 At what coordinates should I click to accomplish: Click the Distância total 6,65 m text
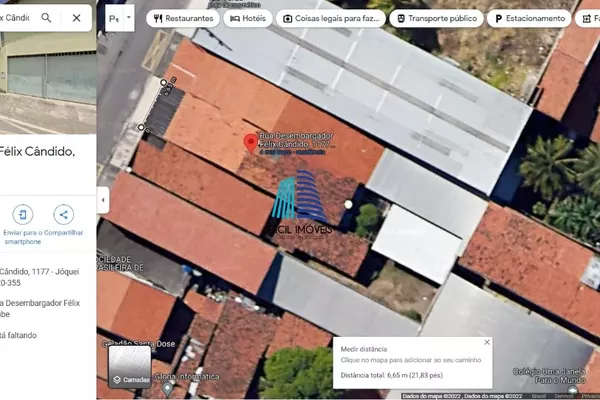point(391,375)
